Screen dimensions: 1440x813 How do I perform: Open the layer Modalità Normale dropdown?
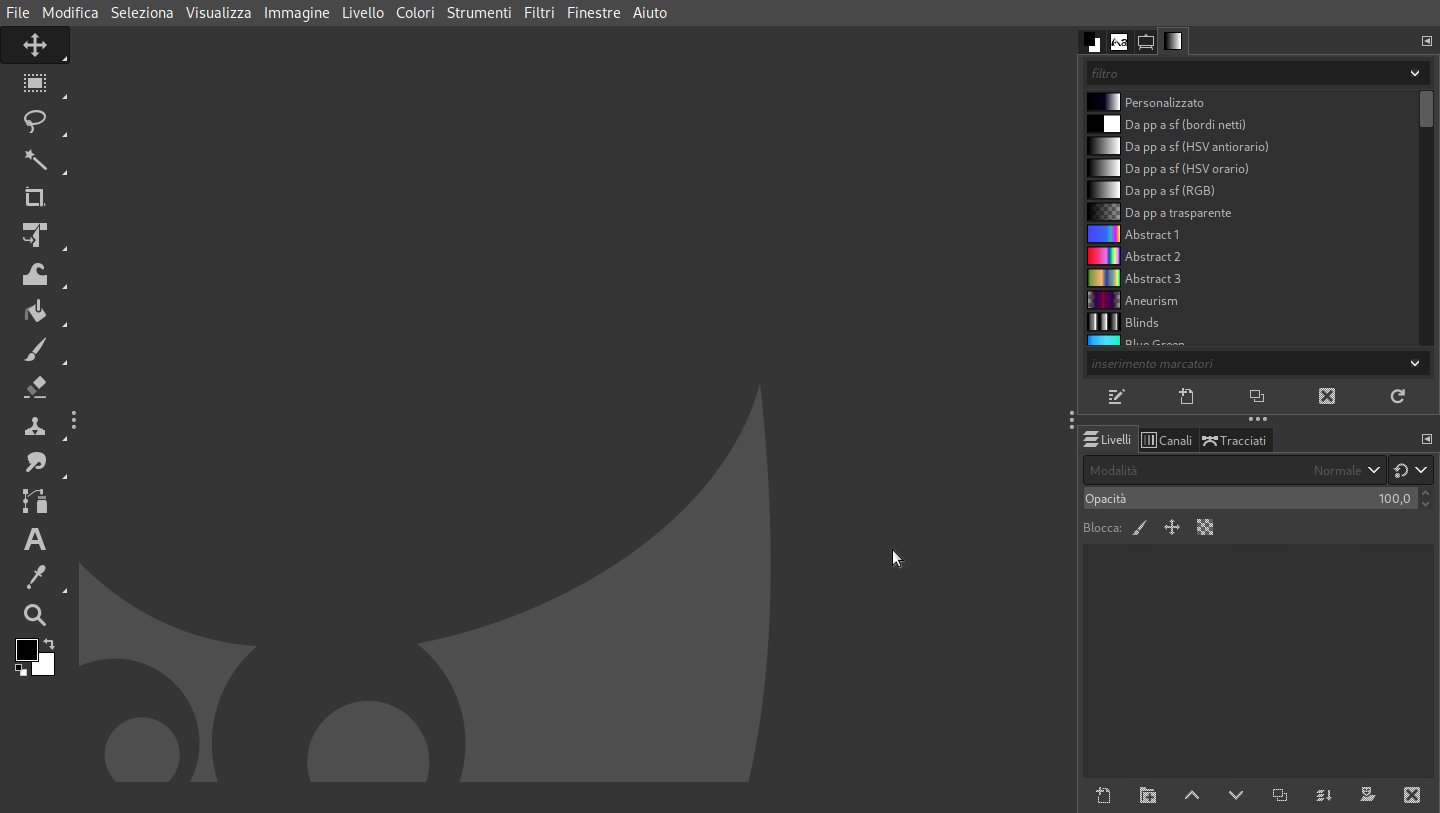1233,470
